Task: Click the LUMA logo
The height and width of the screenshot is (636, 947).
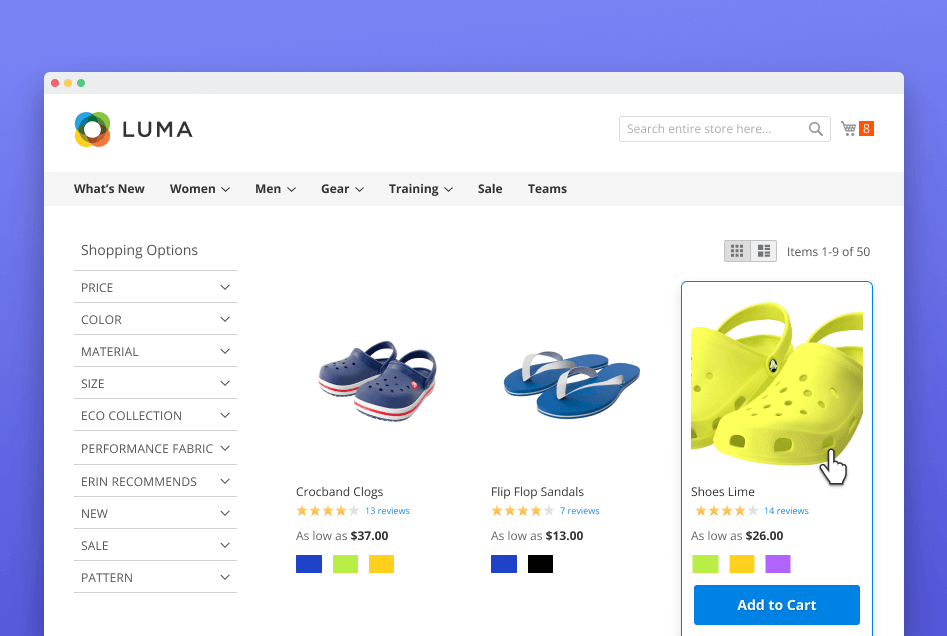Action: [133, 128]
